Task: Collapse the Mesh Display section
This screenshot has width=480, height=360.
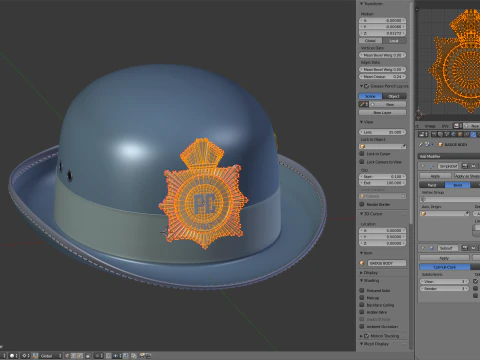Action: click(x=361, y=344)
